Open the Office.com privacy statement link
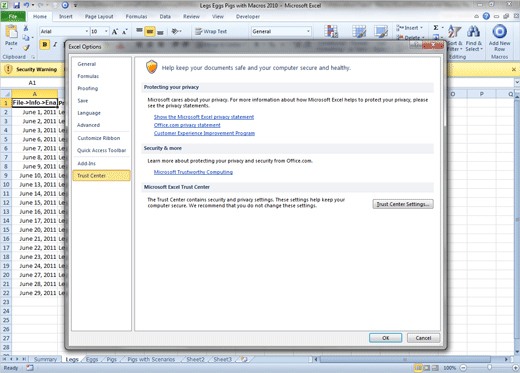Image resolution: width=520 pixels, height=373 pixels. pyautogui.click(x=187, y=125)
